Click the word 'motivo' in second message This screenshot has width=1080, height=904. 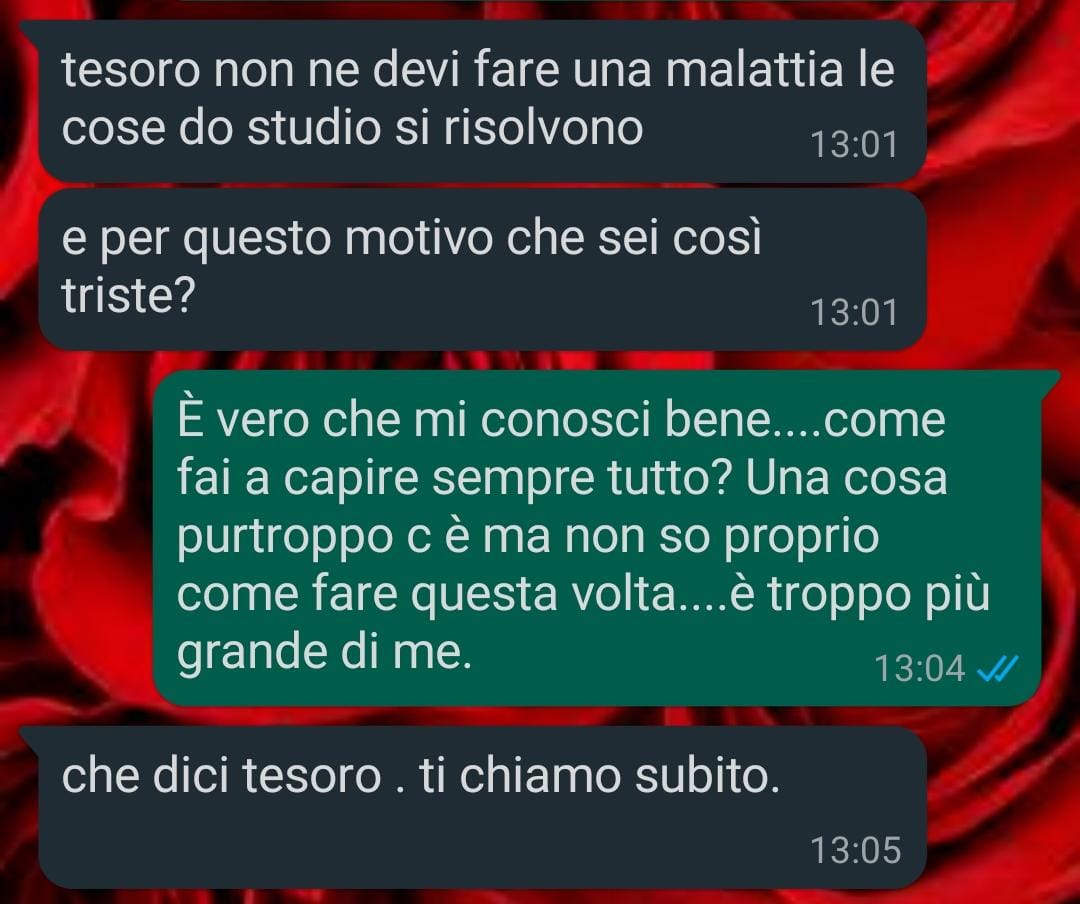click(419, 238)
